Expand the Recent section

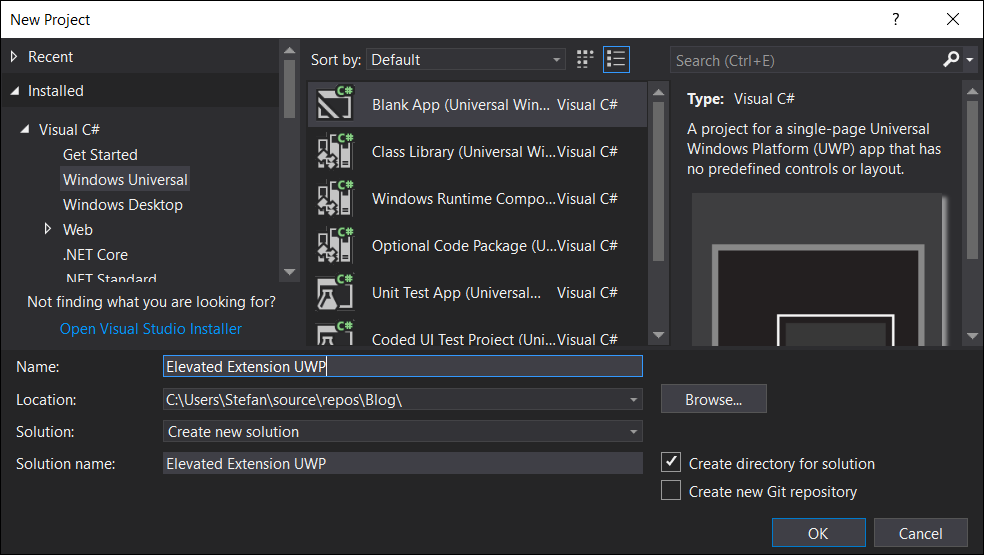pos(14,57)
